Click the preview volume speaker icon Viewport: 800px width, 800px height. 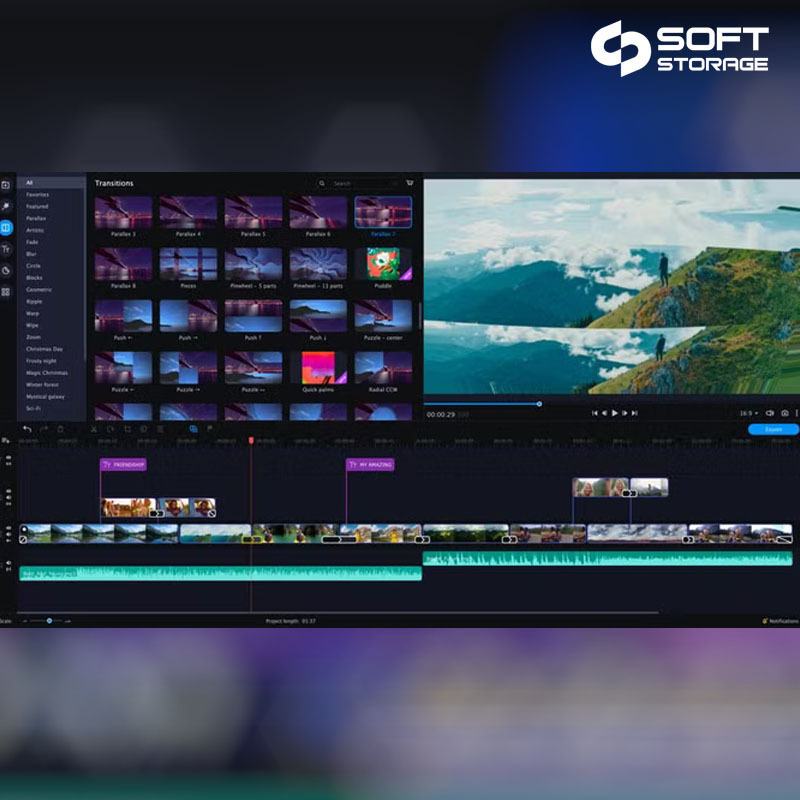pos(770,413)
